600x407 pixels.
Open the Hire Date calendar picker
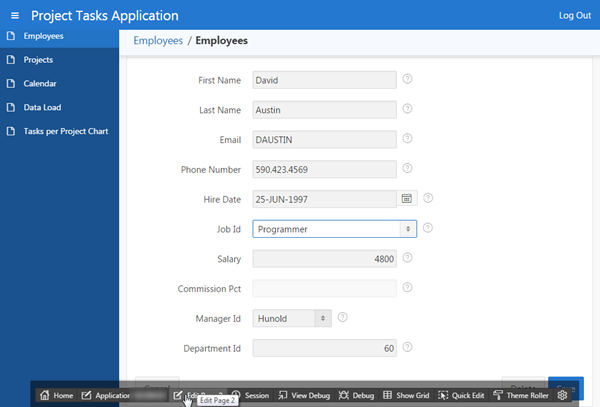[407, 198]
